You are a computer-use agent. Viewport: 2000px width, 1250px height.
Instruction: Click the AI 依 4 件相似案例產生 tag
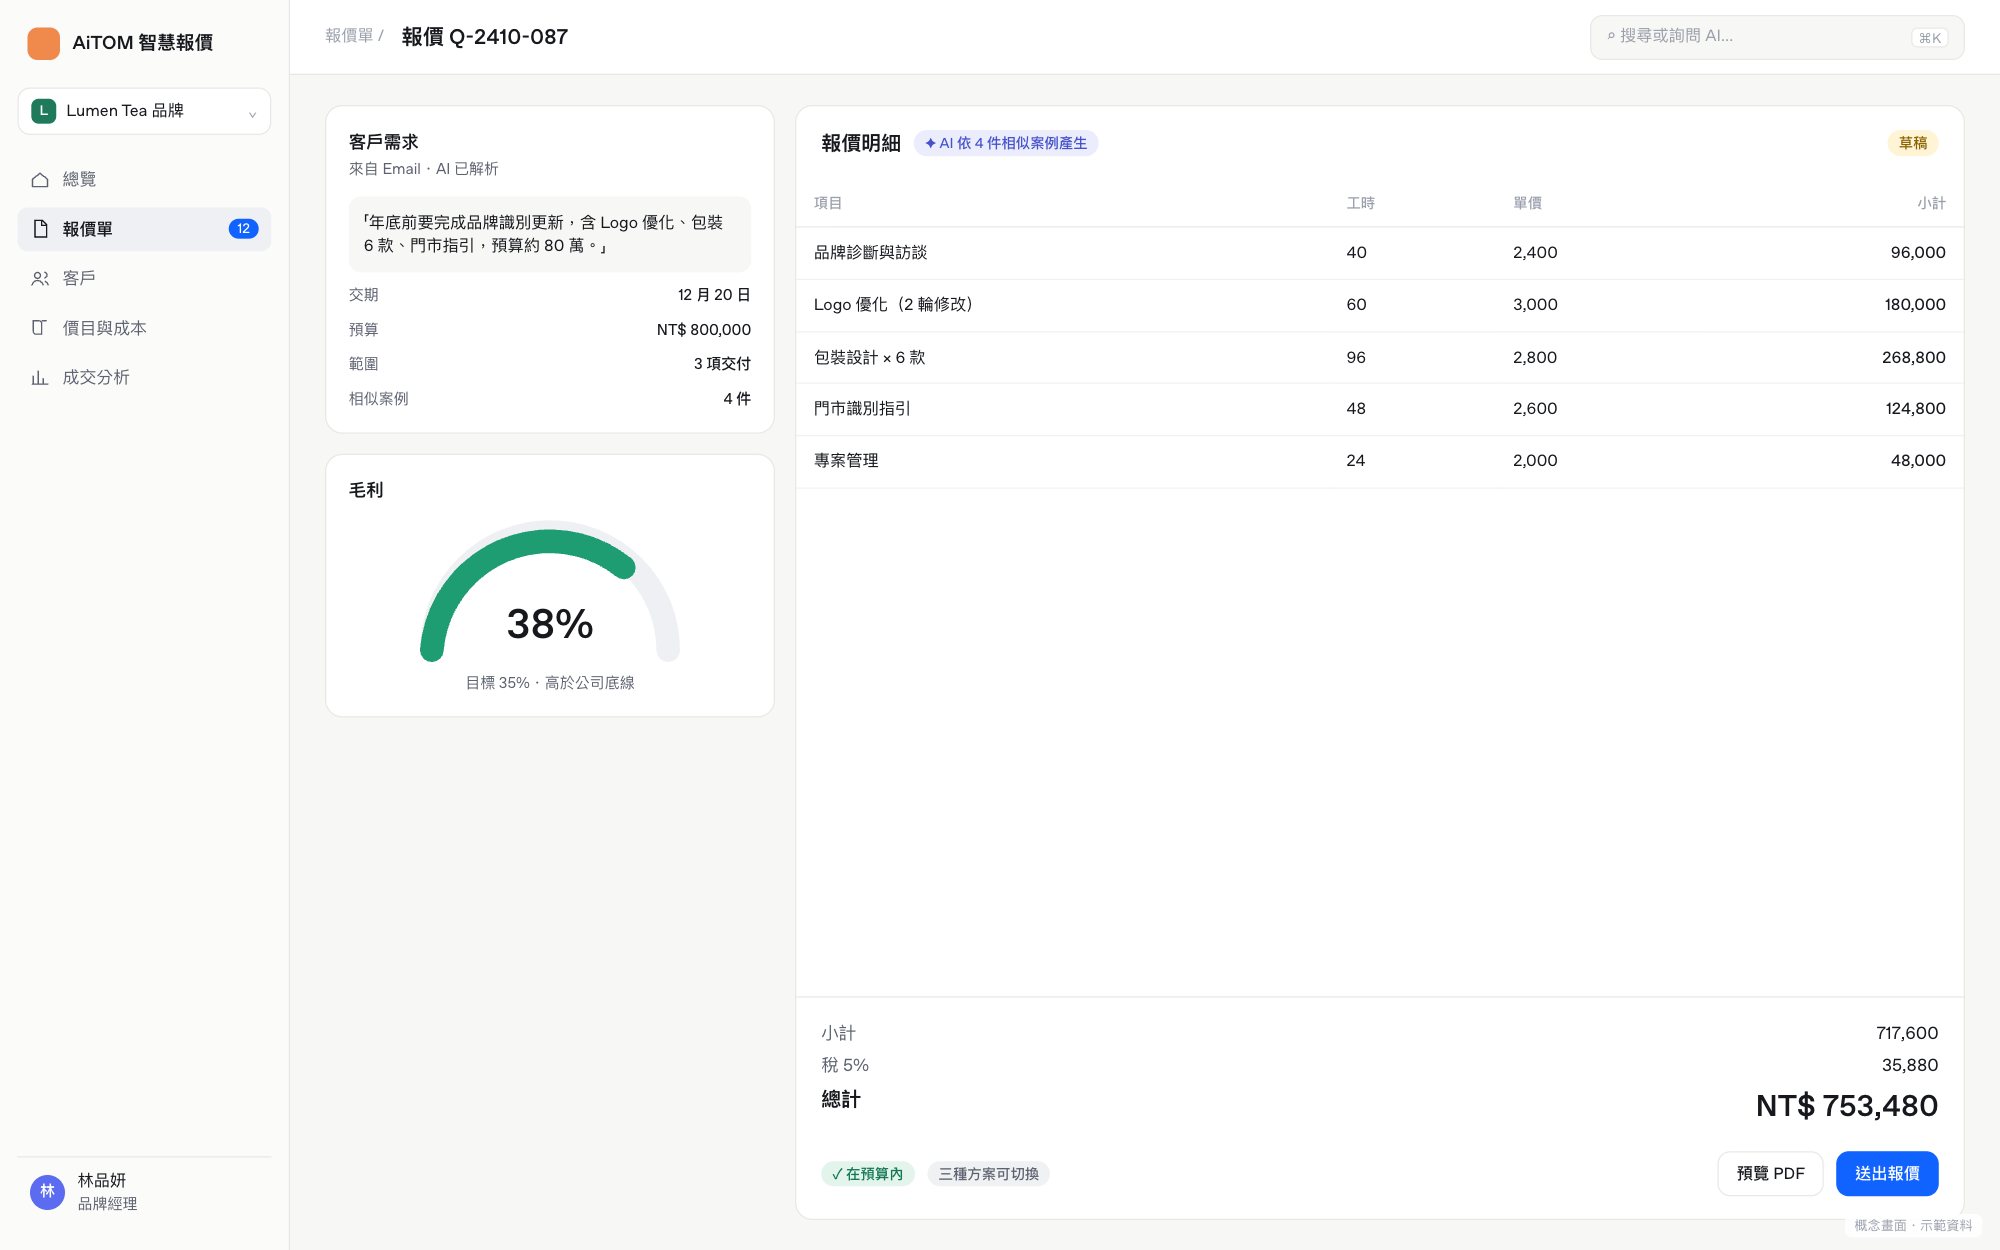click(1006, 143)
